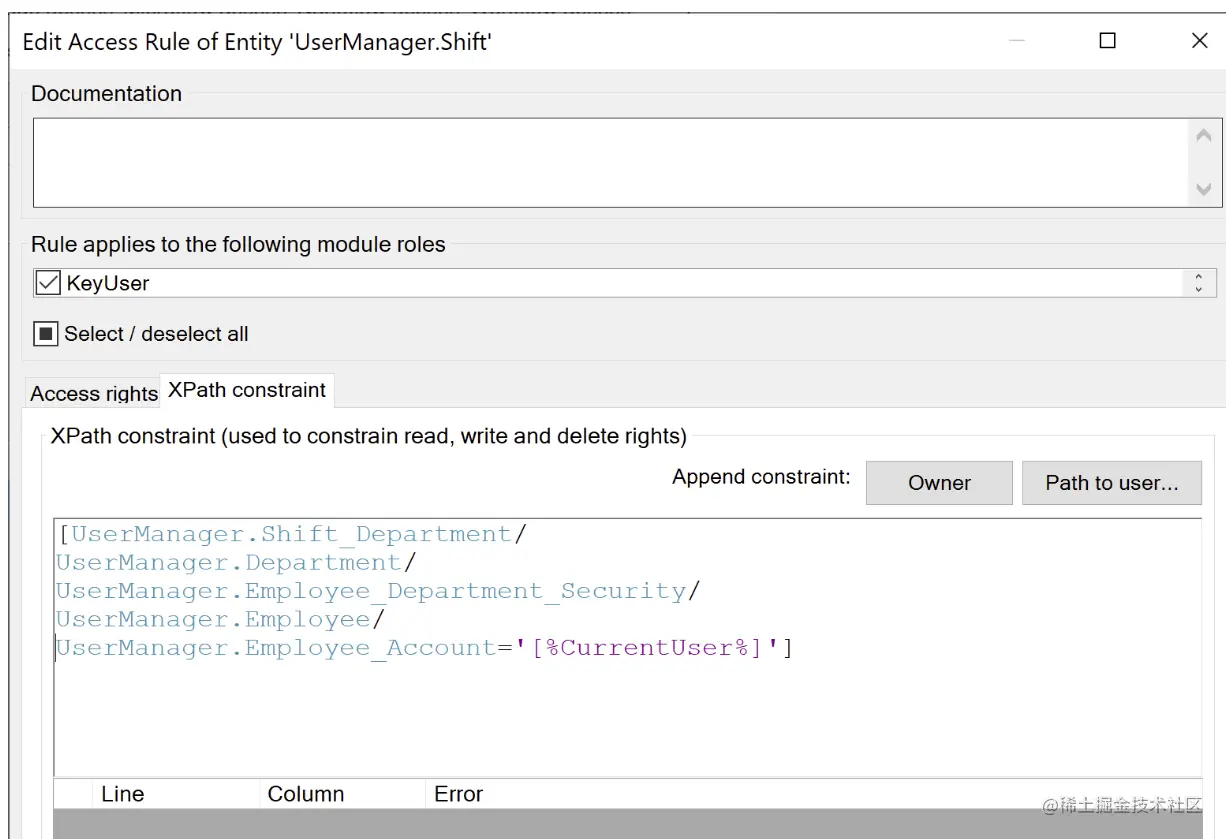Image resolution: width=1226 pixels, height=839 pixels.
Task: Toggle the KeyUser module role checkbox
Action: tap(47, 283)
